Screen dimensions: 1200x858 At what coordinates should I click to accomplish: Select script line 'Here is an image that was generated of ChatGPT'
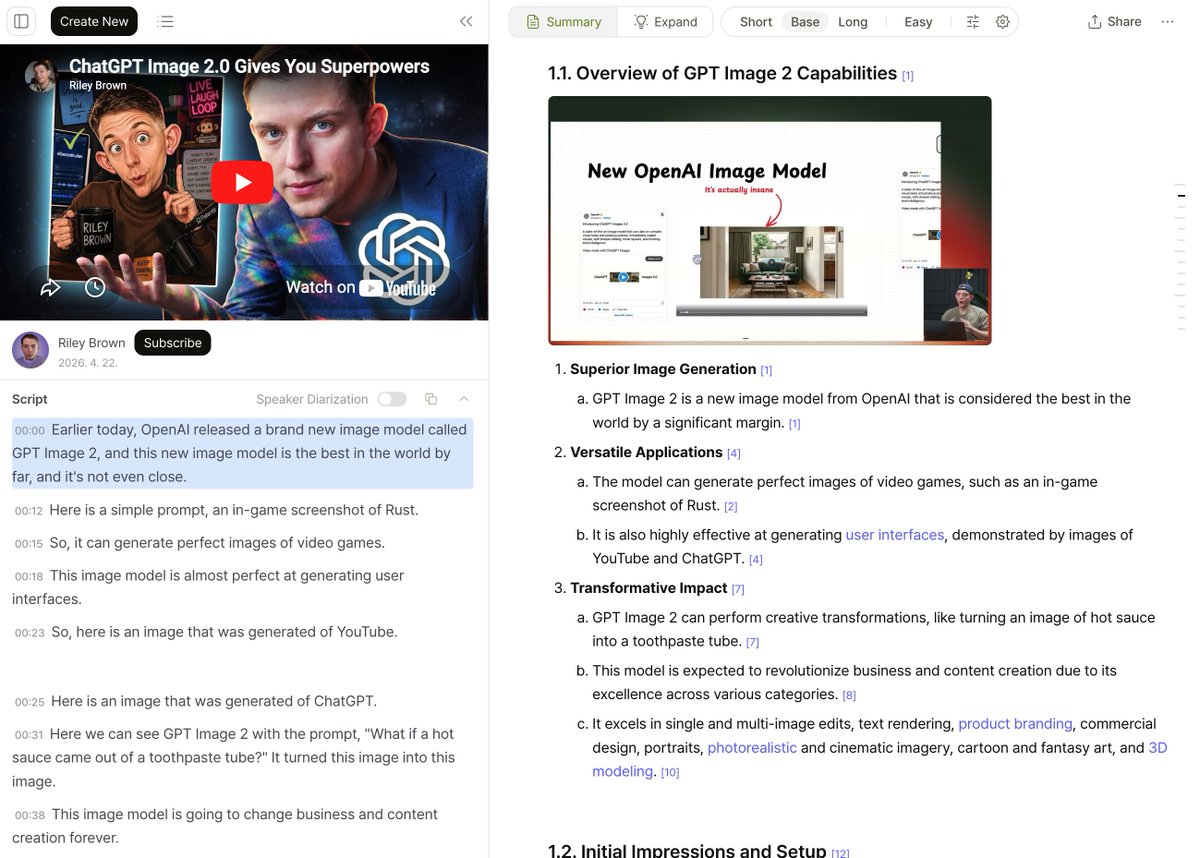pos(214,701)
